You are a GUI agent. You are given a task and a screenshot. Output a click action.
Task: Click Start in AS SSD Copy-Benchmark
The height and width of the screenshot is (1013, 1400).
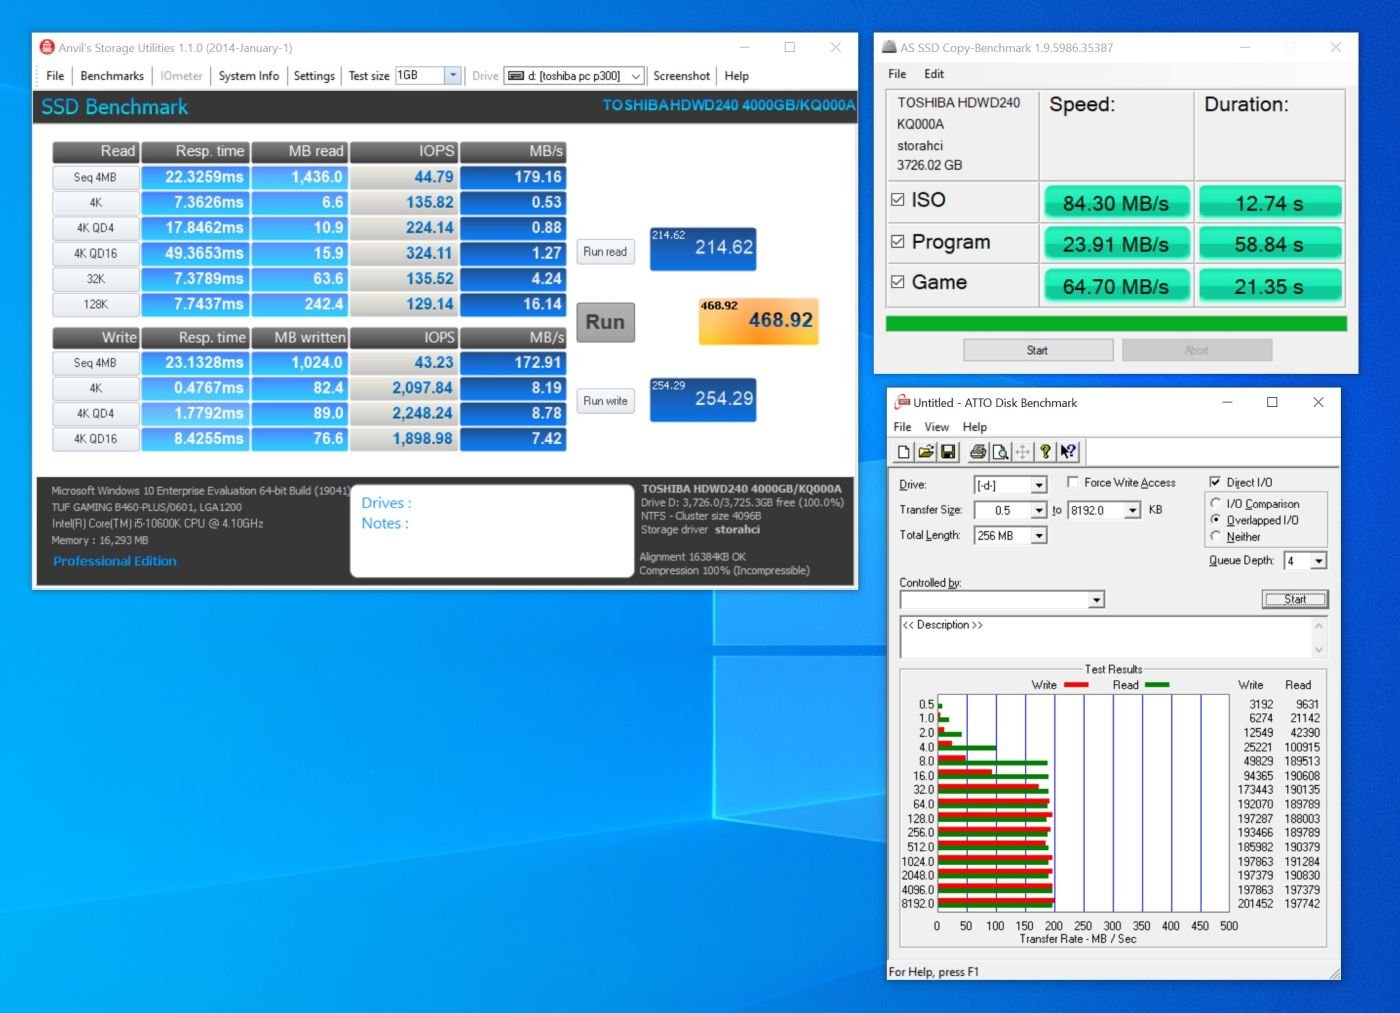[1038, 350]
